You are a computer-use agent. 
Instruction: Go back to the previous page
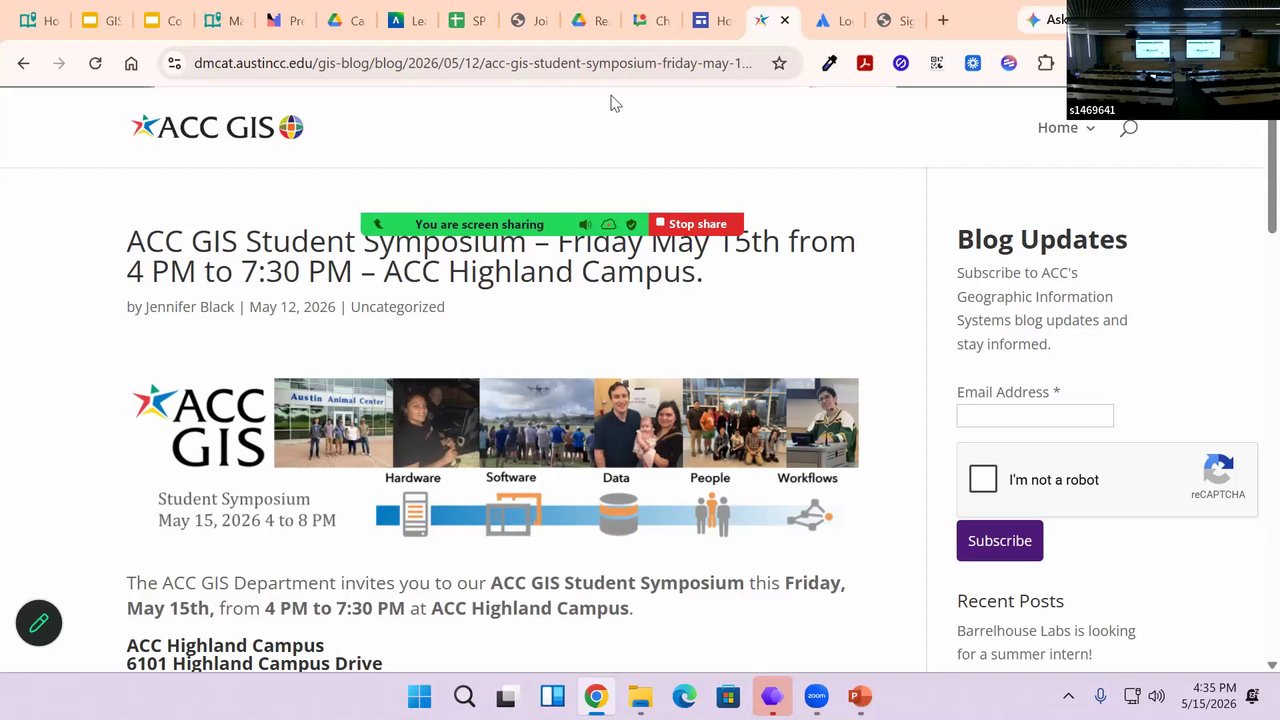point(24,63)
